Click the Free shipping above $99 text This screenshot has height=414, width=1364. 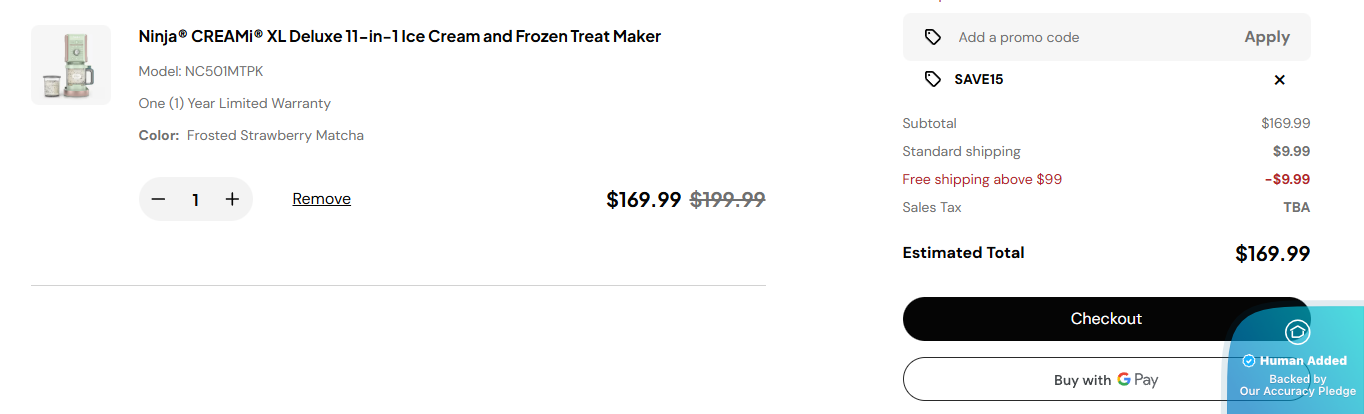tap(981, 180)
